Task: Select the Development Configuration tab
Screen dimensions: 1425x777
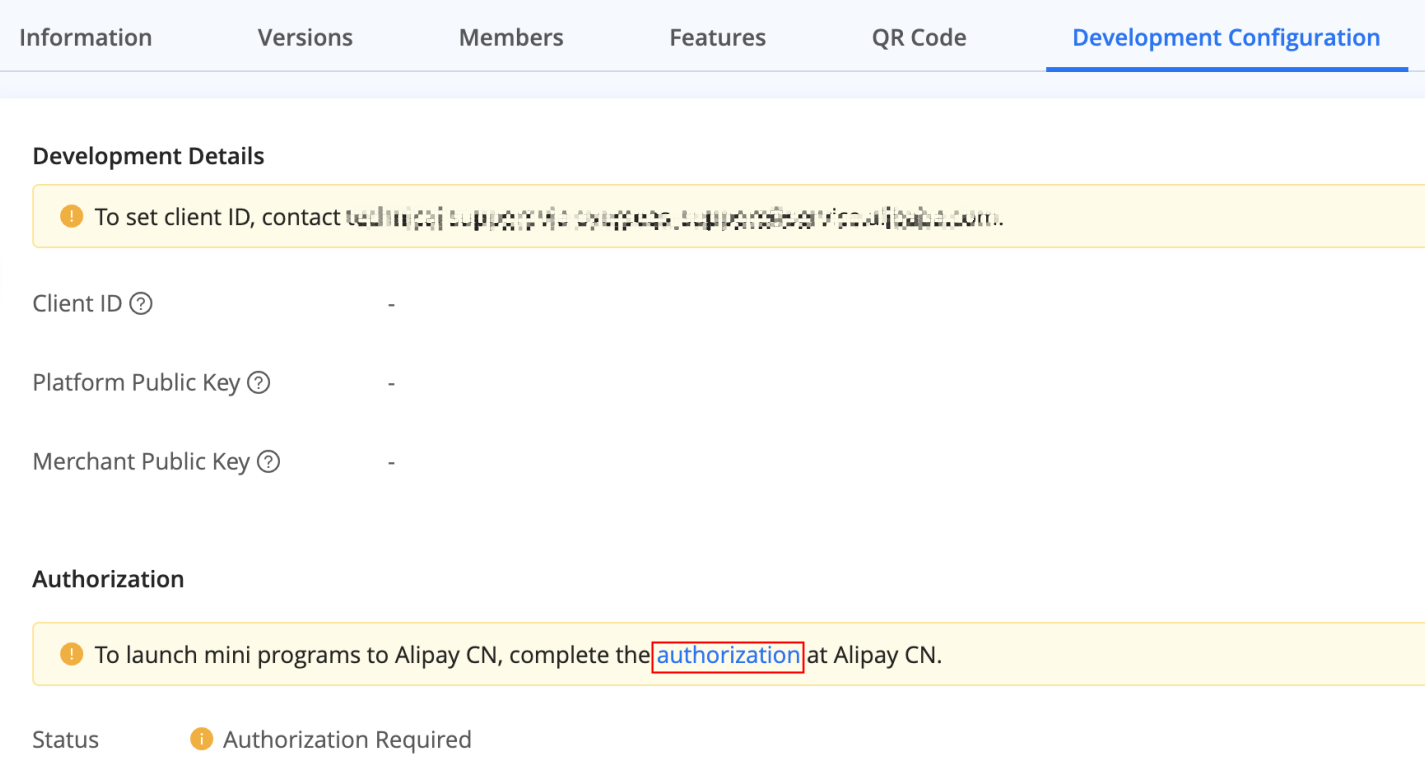Action: [x=1226, y=38]
